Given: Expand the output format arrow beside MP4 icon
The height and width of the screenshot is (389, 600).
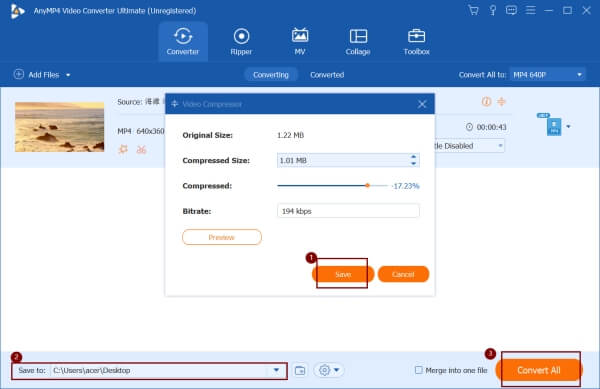Looking at the screenshot, I should click(x=568, y=126).
